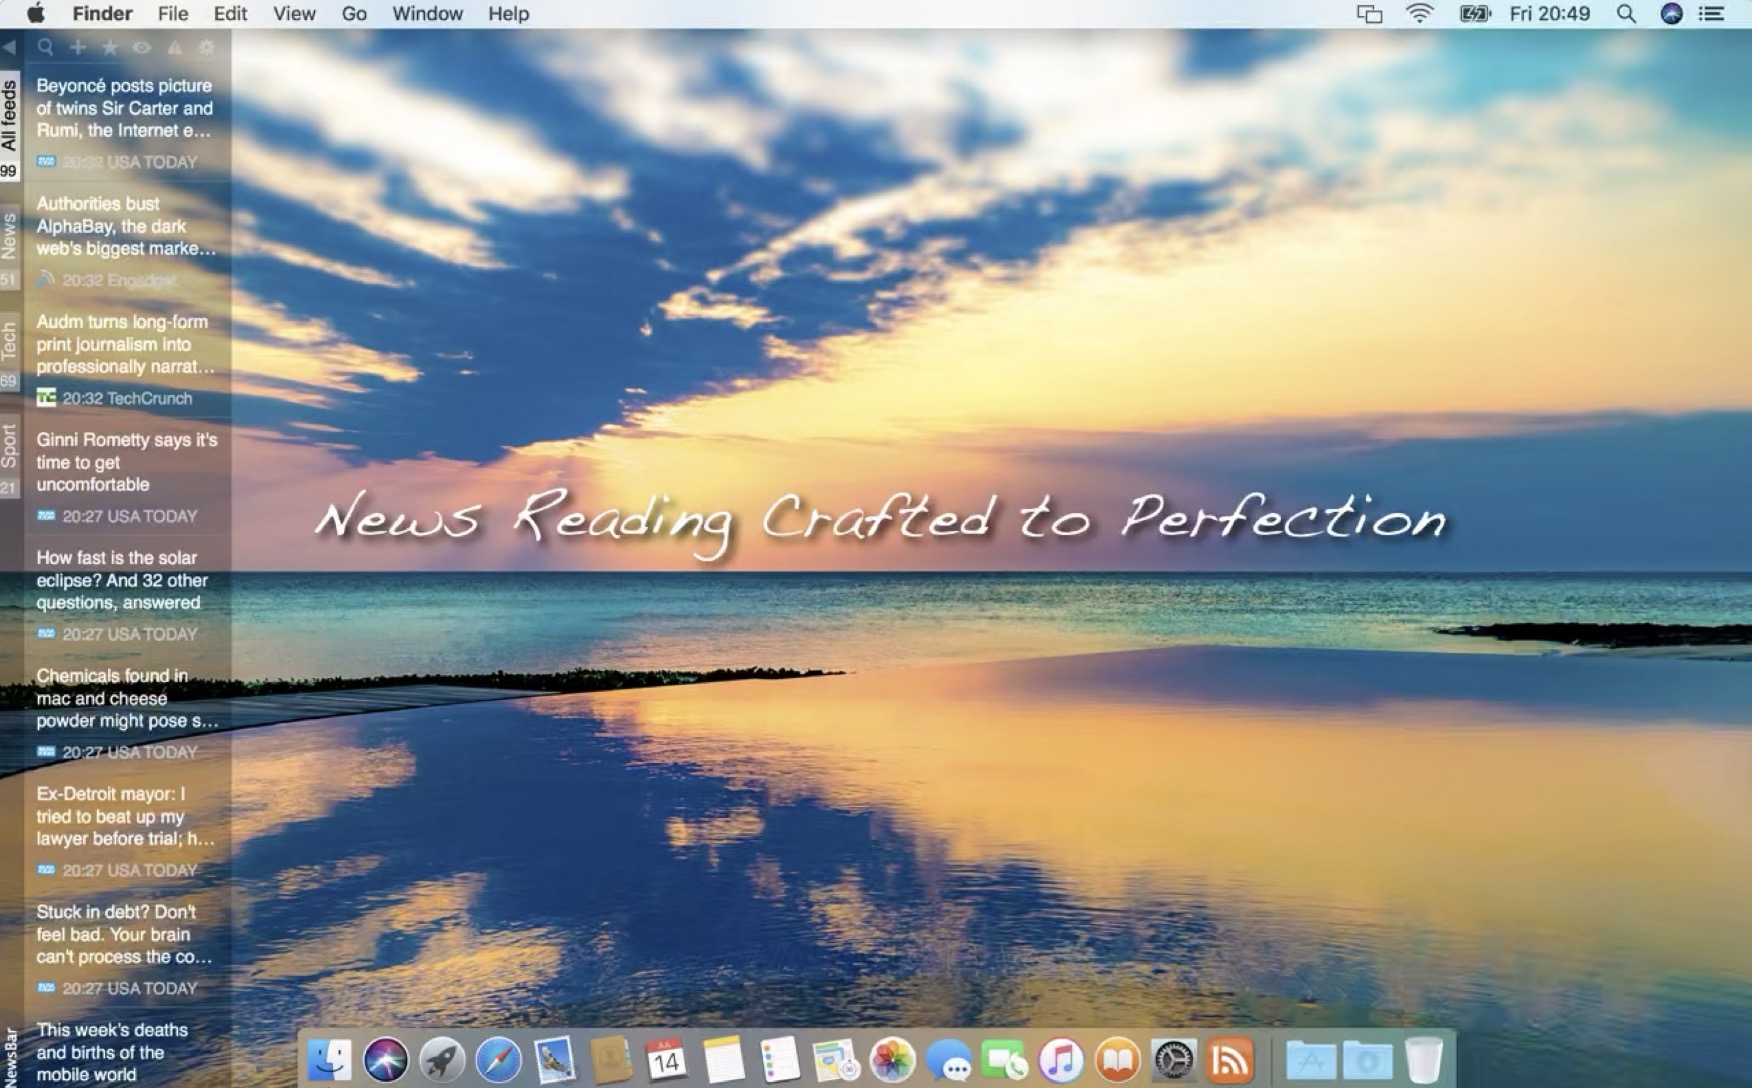
Task: Open the Finder View menu
Action: tap(294, 14)
